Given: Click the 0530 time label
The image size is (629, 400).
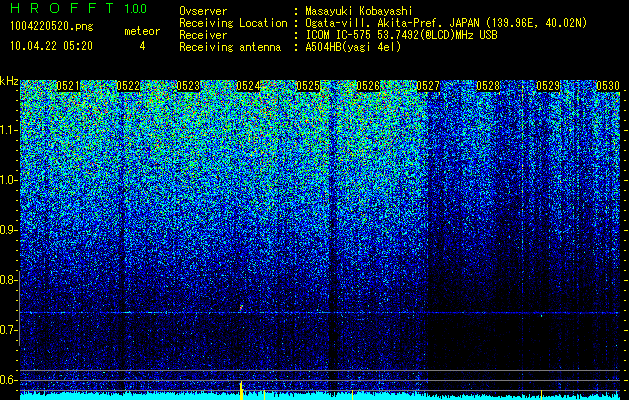Looking at the screenshot, I should 608,86.
